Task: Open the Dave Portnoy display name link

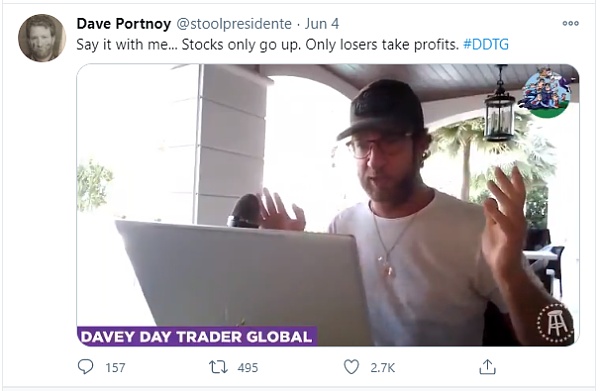Action: tap(124, 24)
